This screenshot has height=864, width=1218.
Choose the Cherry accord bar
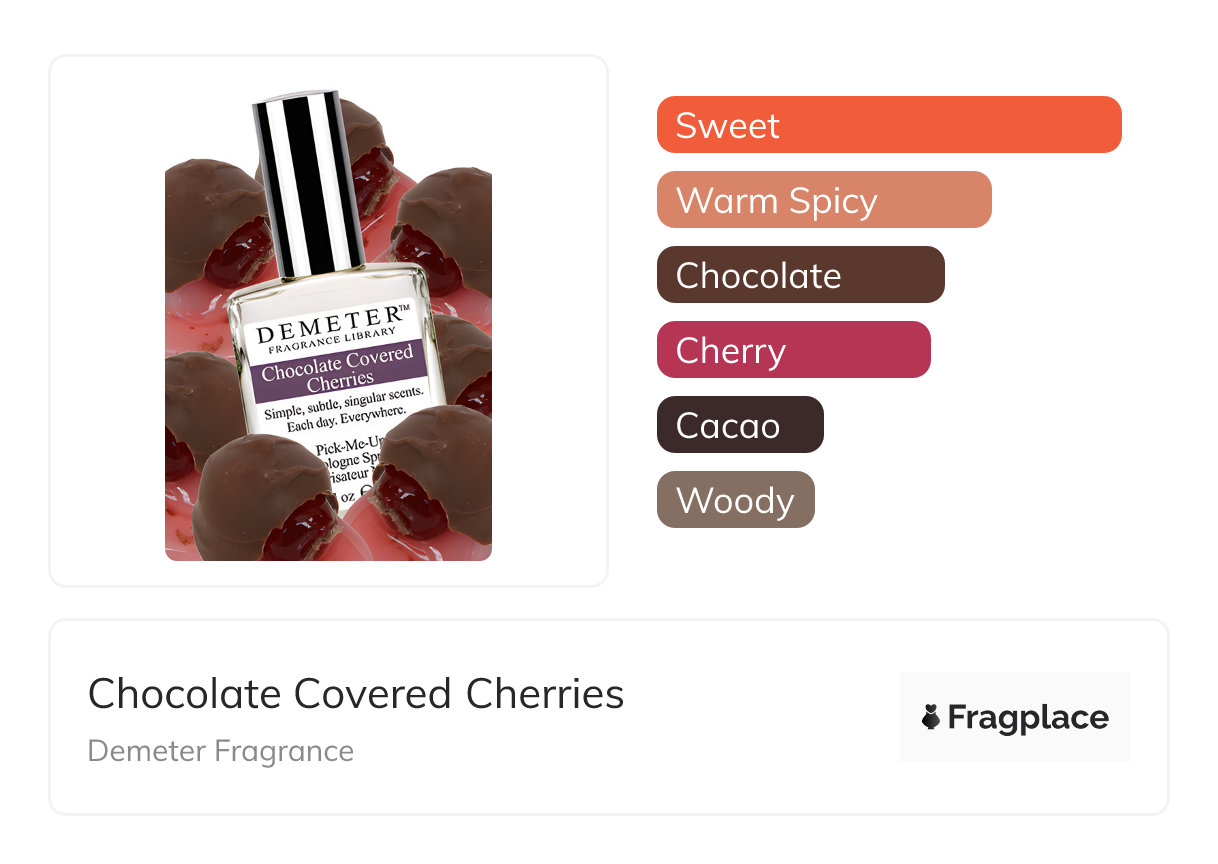pyautogui.click(x=794, y=350)
